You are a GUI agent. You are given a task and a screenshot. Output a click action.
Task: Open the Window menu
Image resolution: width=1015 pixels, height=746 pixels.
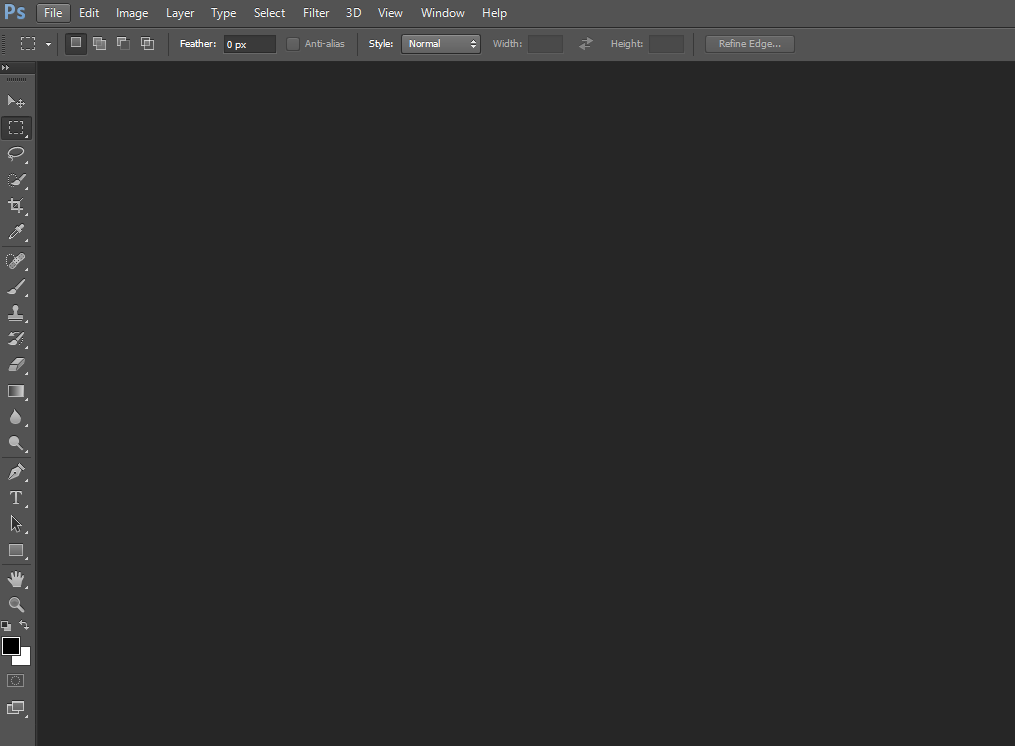click(442, 12)
